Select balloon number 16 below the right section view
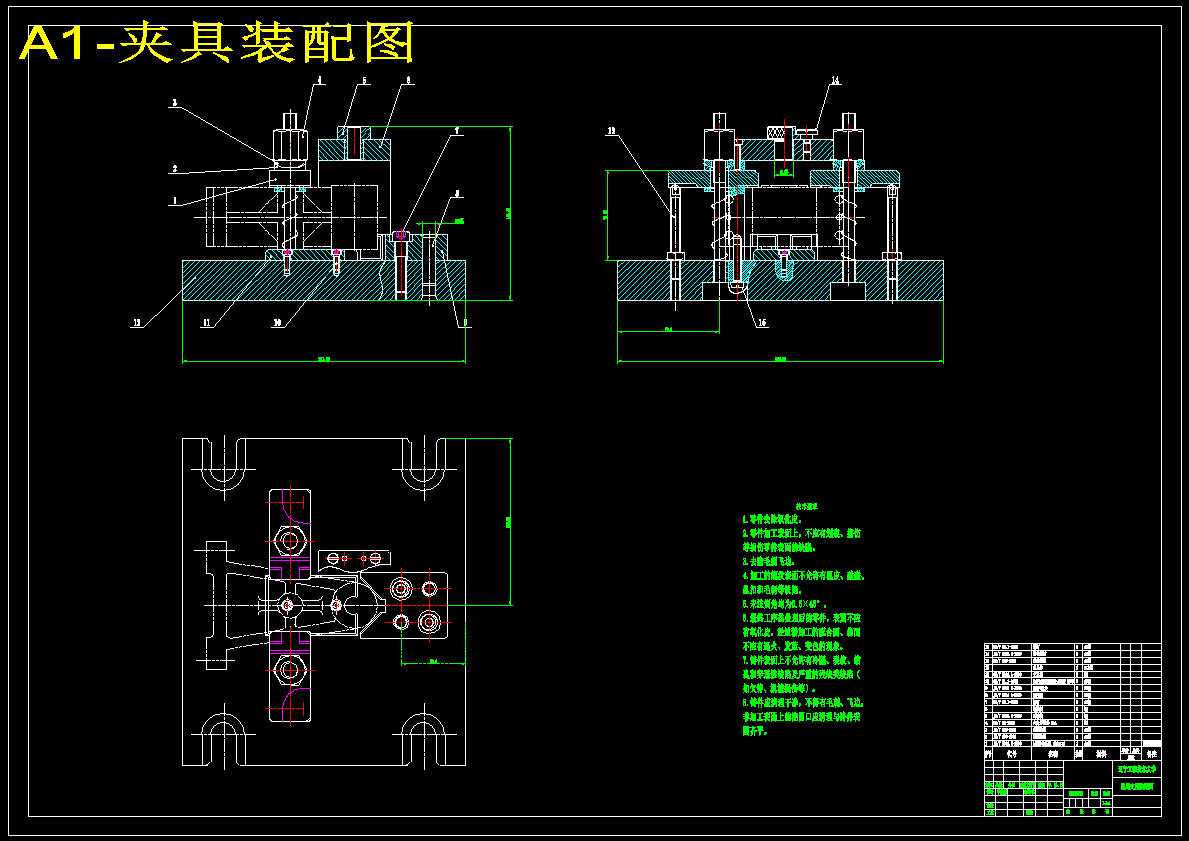1189x841 pixels. 762,323
